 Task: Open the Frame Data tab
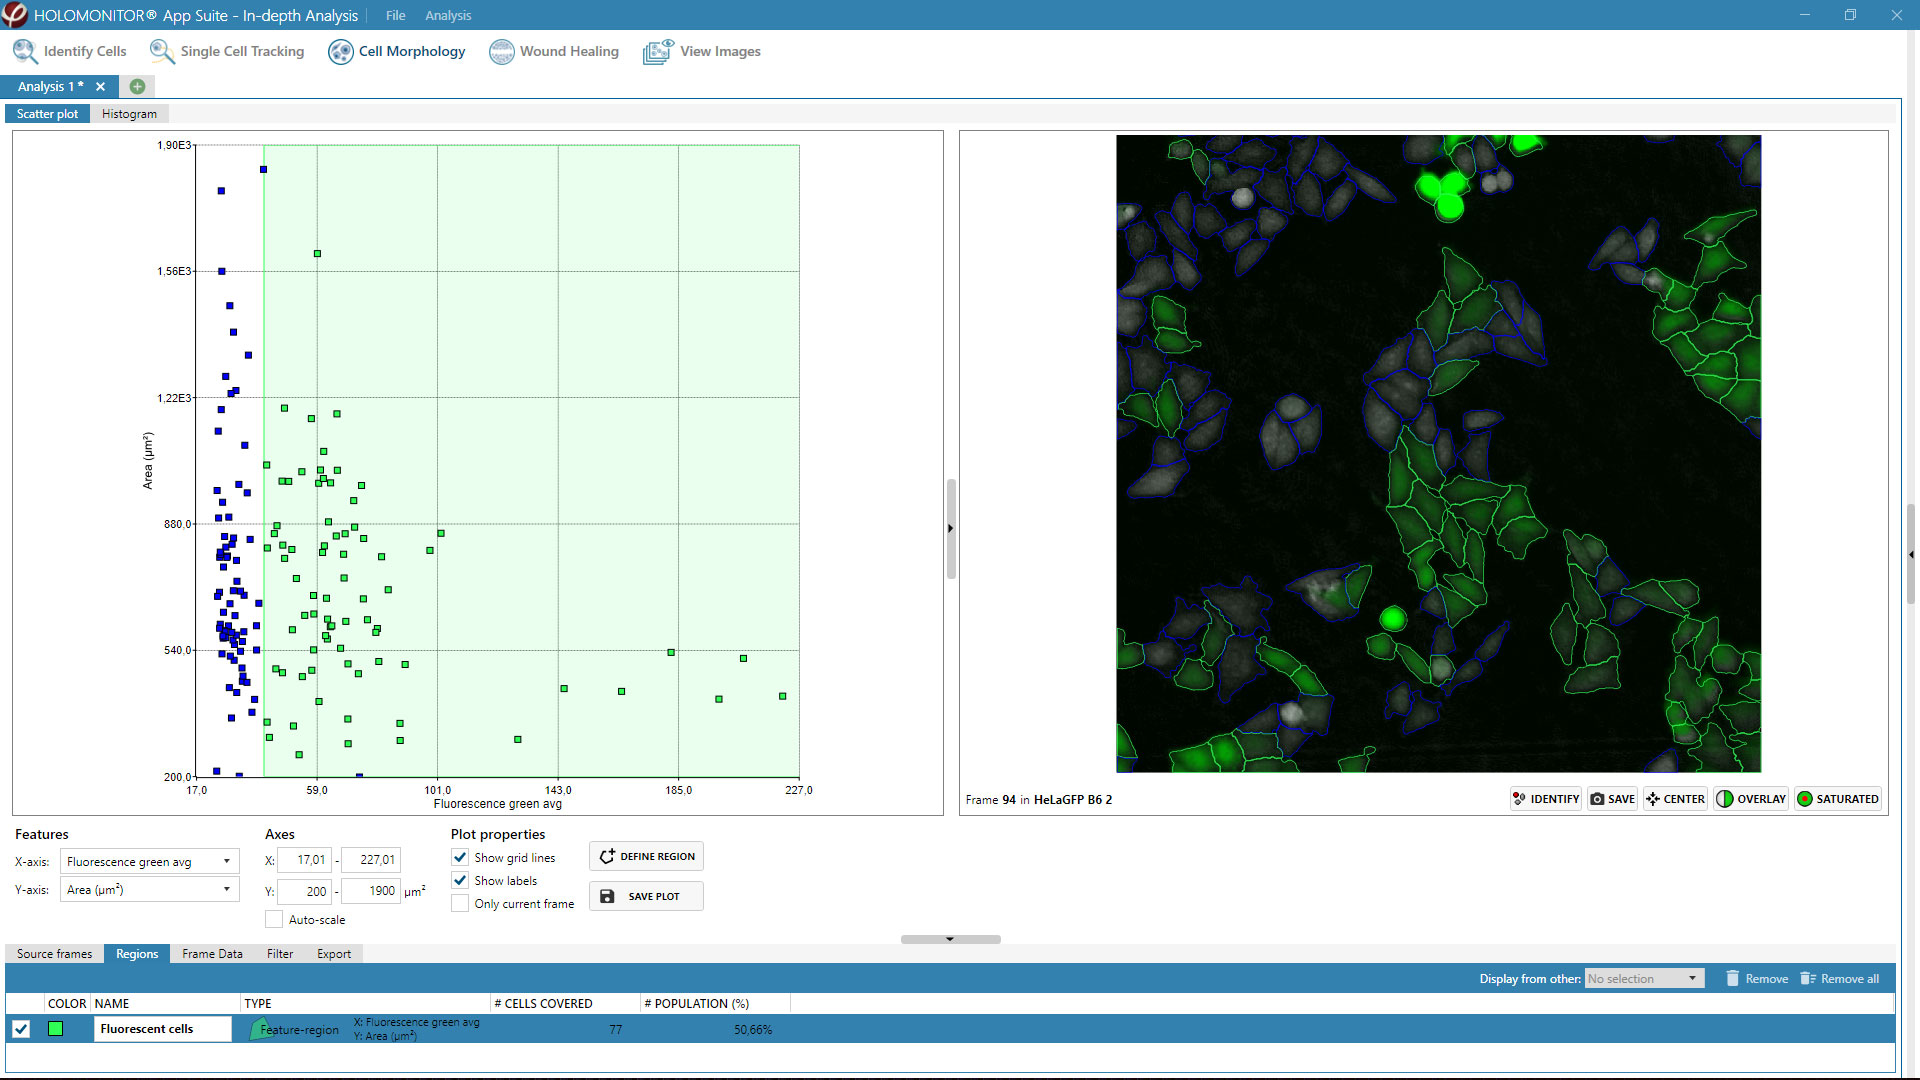coord(211,953)
